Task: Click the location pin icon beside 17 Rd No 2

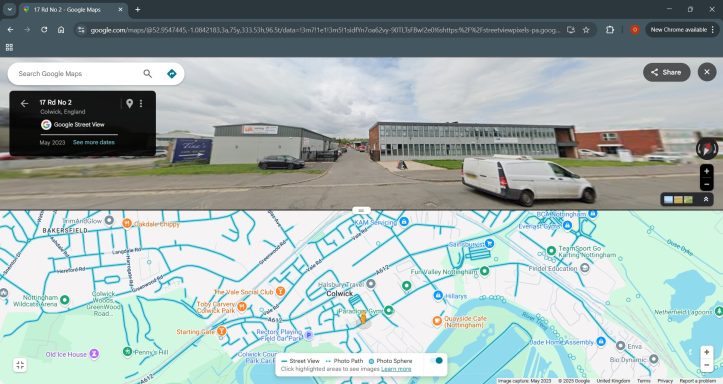Action: pyautogui.click(x=130, y=104)
